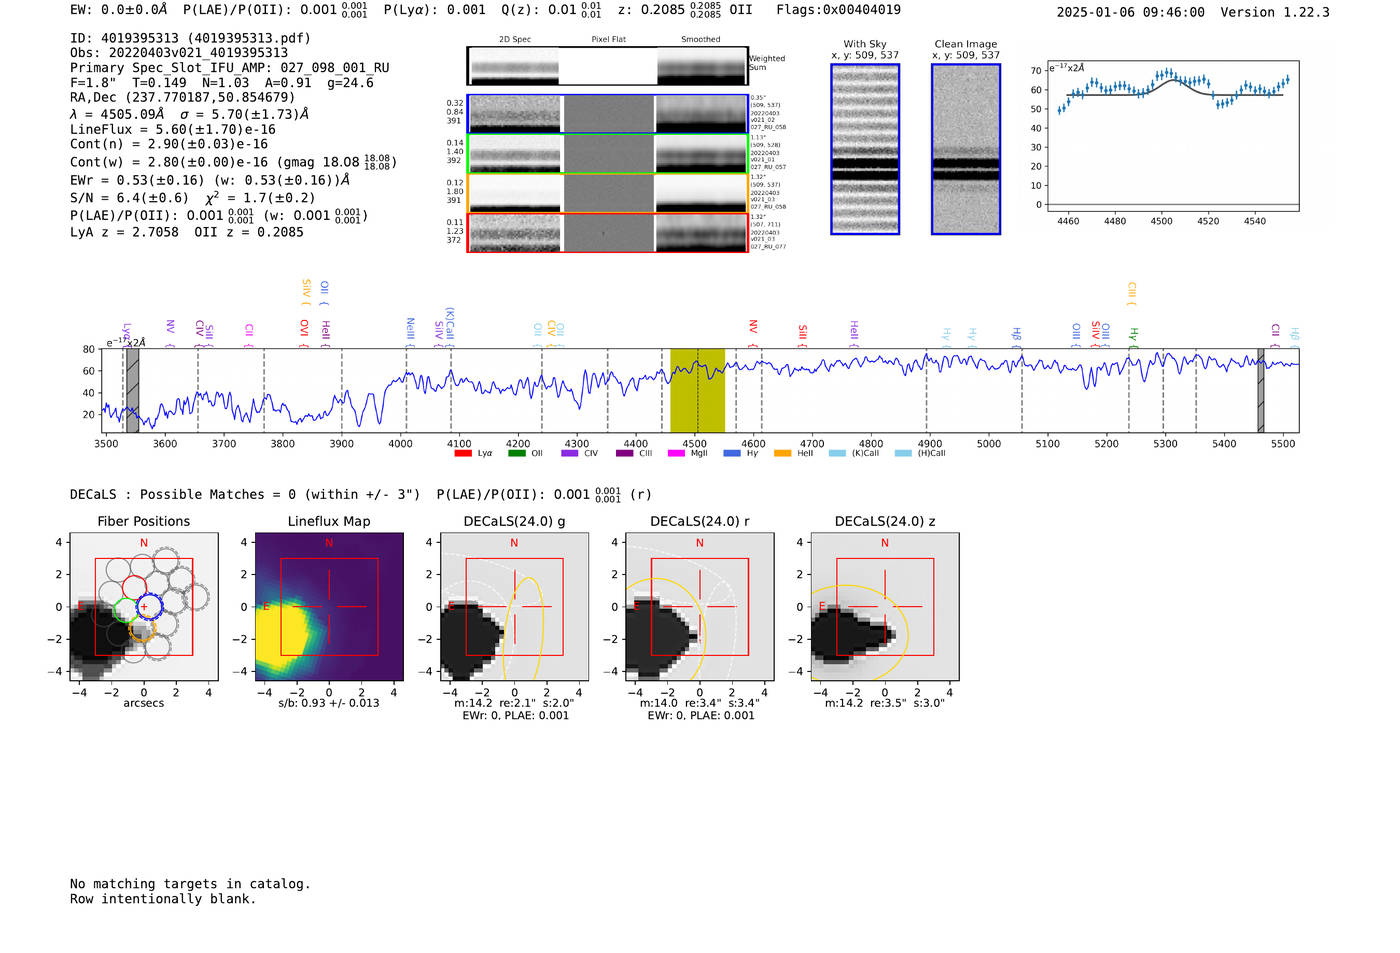
Task: Click the 's/b: 0.93 +/- 0.013' caption
Action: tap(329, 703)
